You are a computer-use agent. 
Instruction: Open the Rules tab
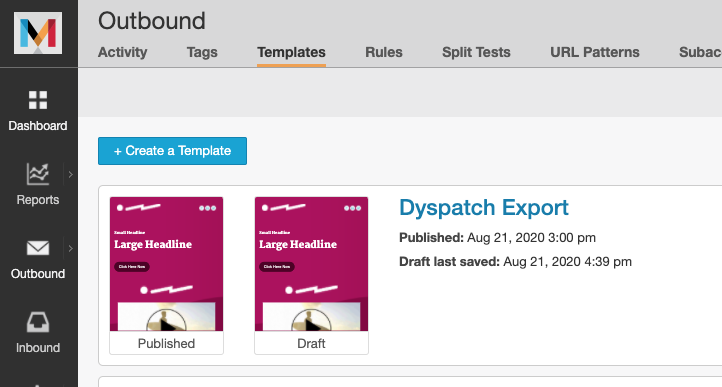click(x=384, y=52)
